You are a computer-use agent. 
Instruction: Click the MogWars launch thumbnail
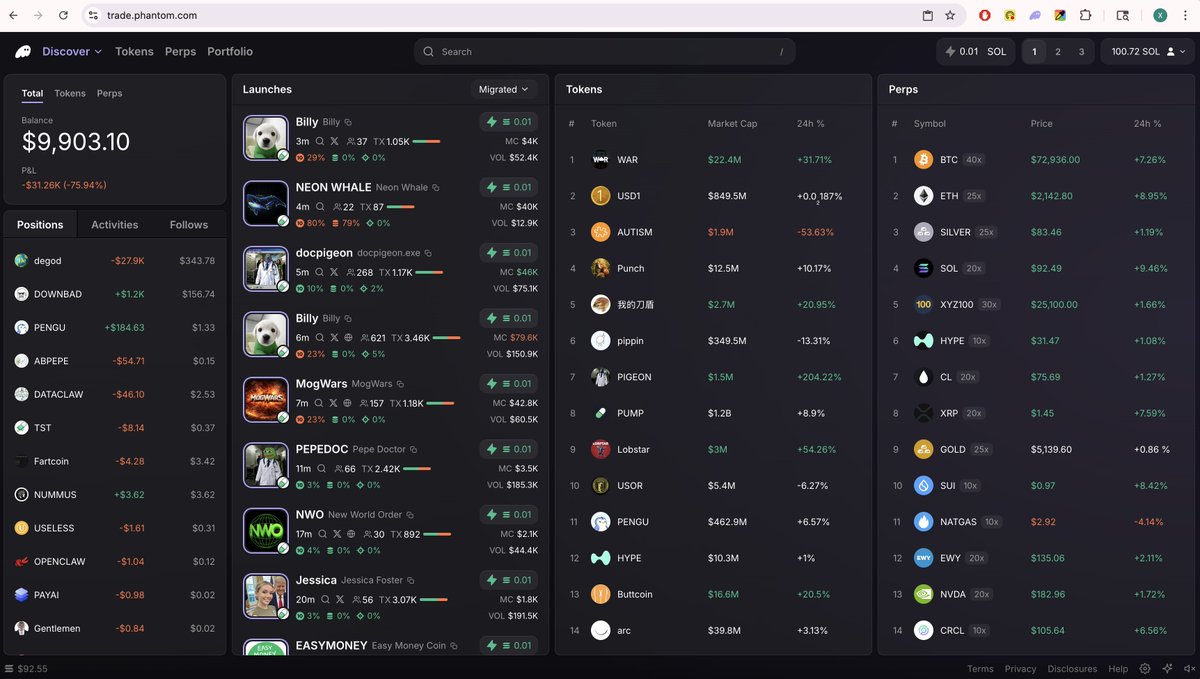(x=266, y=400)
